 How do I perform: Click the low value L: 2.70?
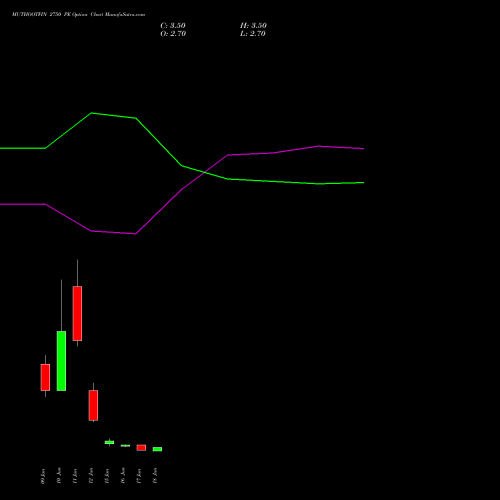(253, 34)
